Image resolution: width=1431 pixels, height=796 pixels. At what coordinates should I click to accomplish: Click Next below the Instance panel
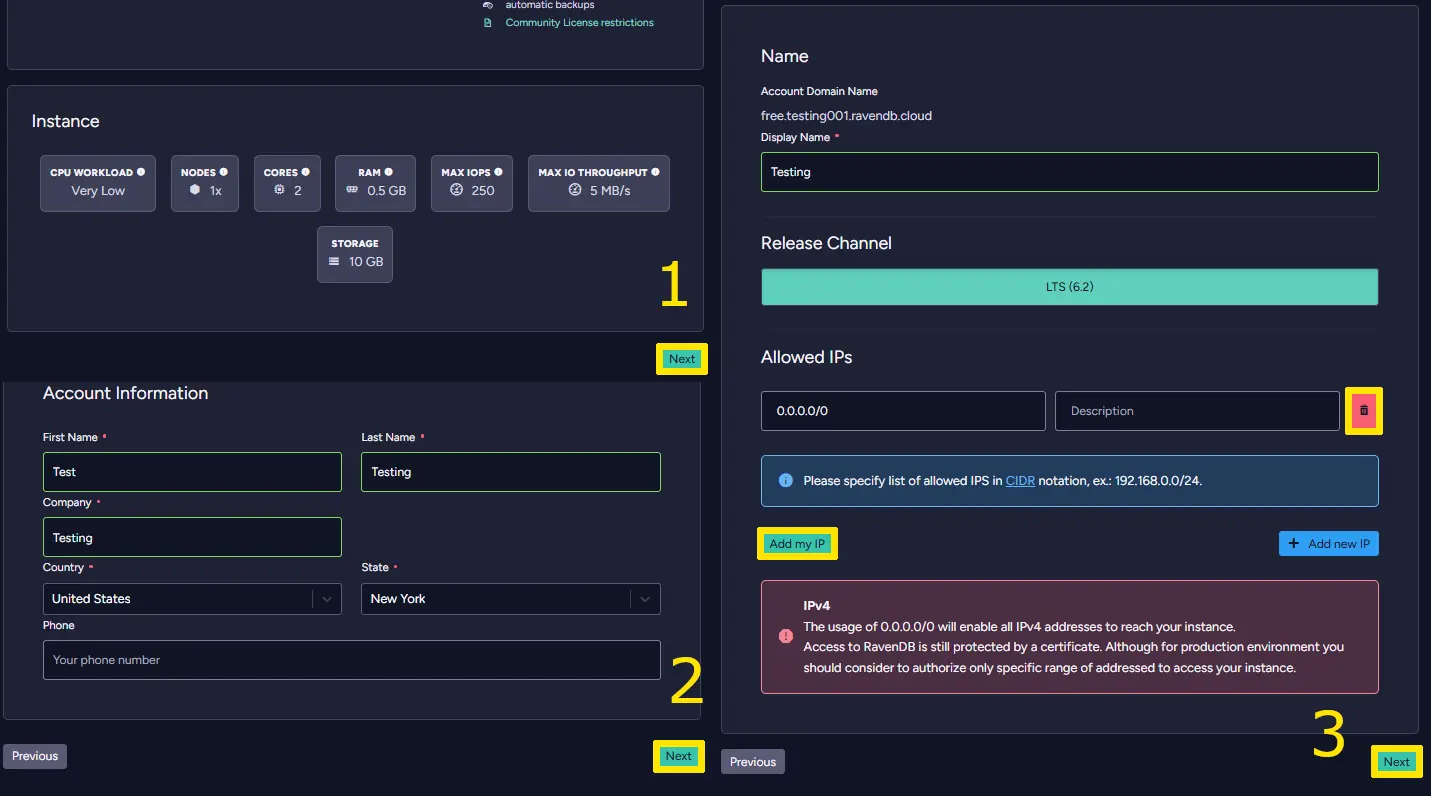coord(682,359)
